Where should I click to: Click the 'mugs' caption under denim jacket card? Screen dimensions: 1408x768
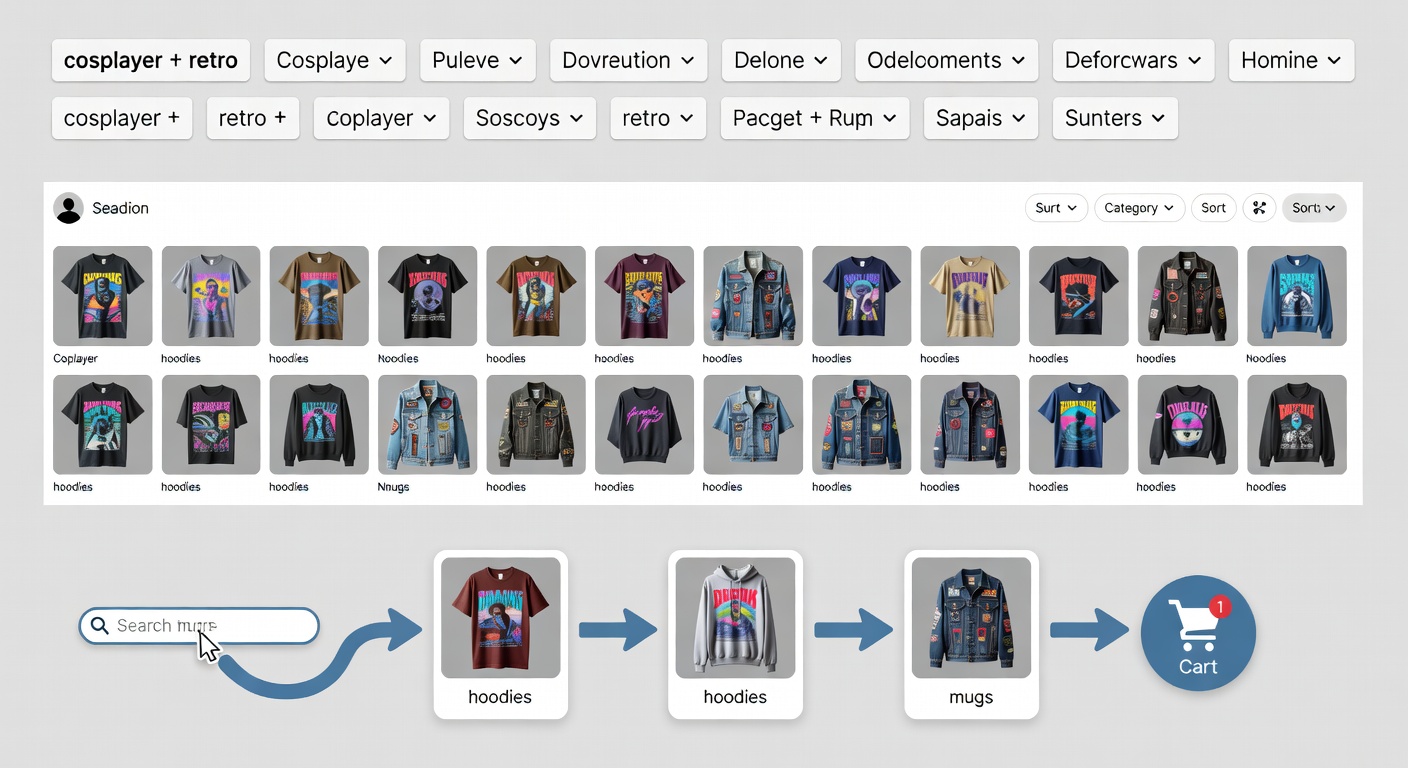click(971, 697)
